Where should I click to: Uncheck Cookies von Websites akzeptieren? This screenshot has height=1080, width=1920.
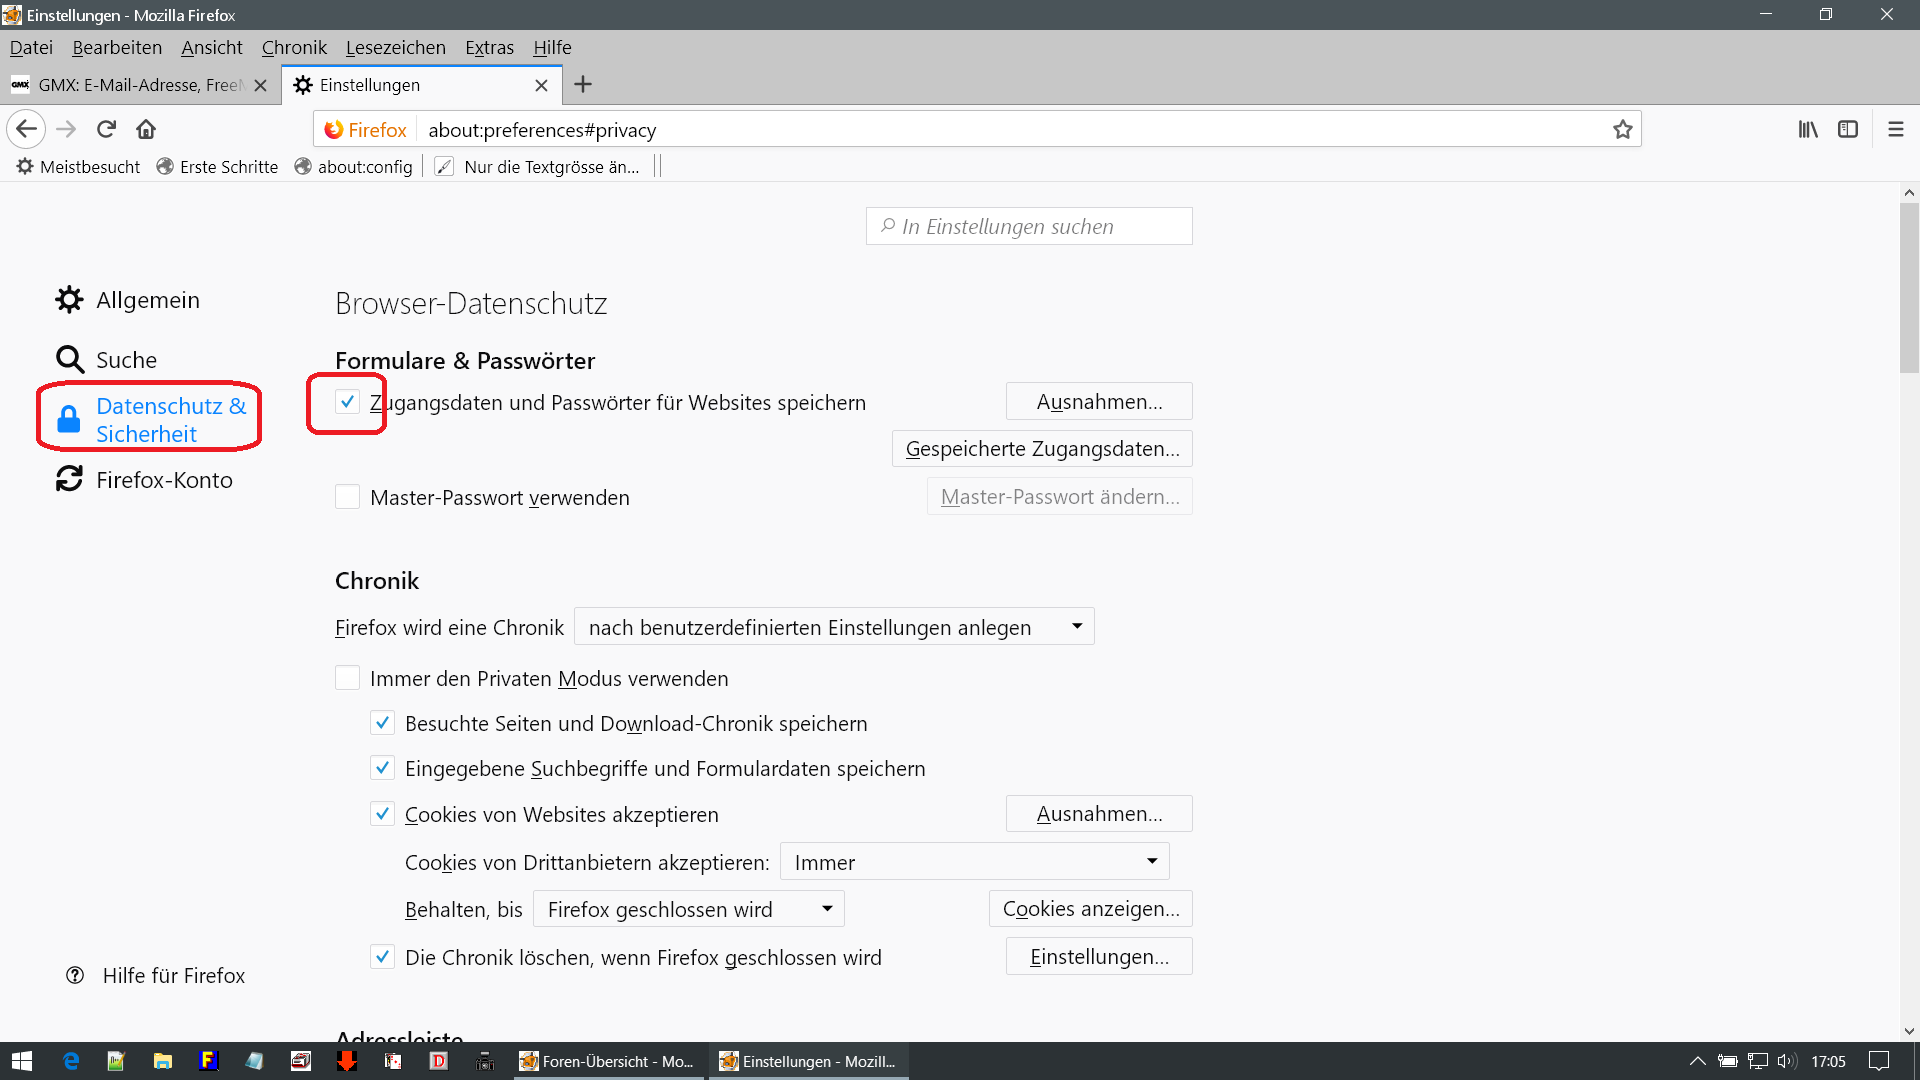(x=382, y=814)
